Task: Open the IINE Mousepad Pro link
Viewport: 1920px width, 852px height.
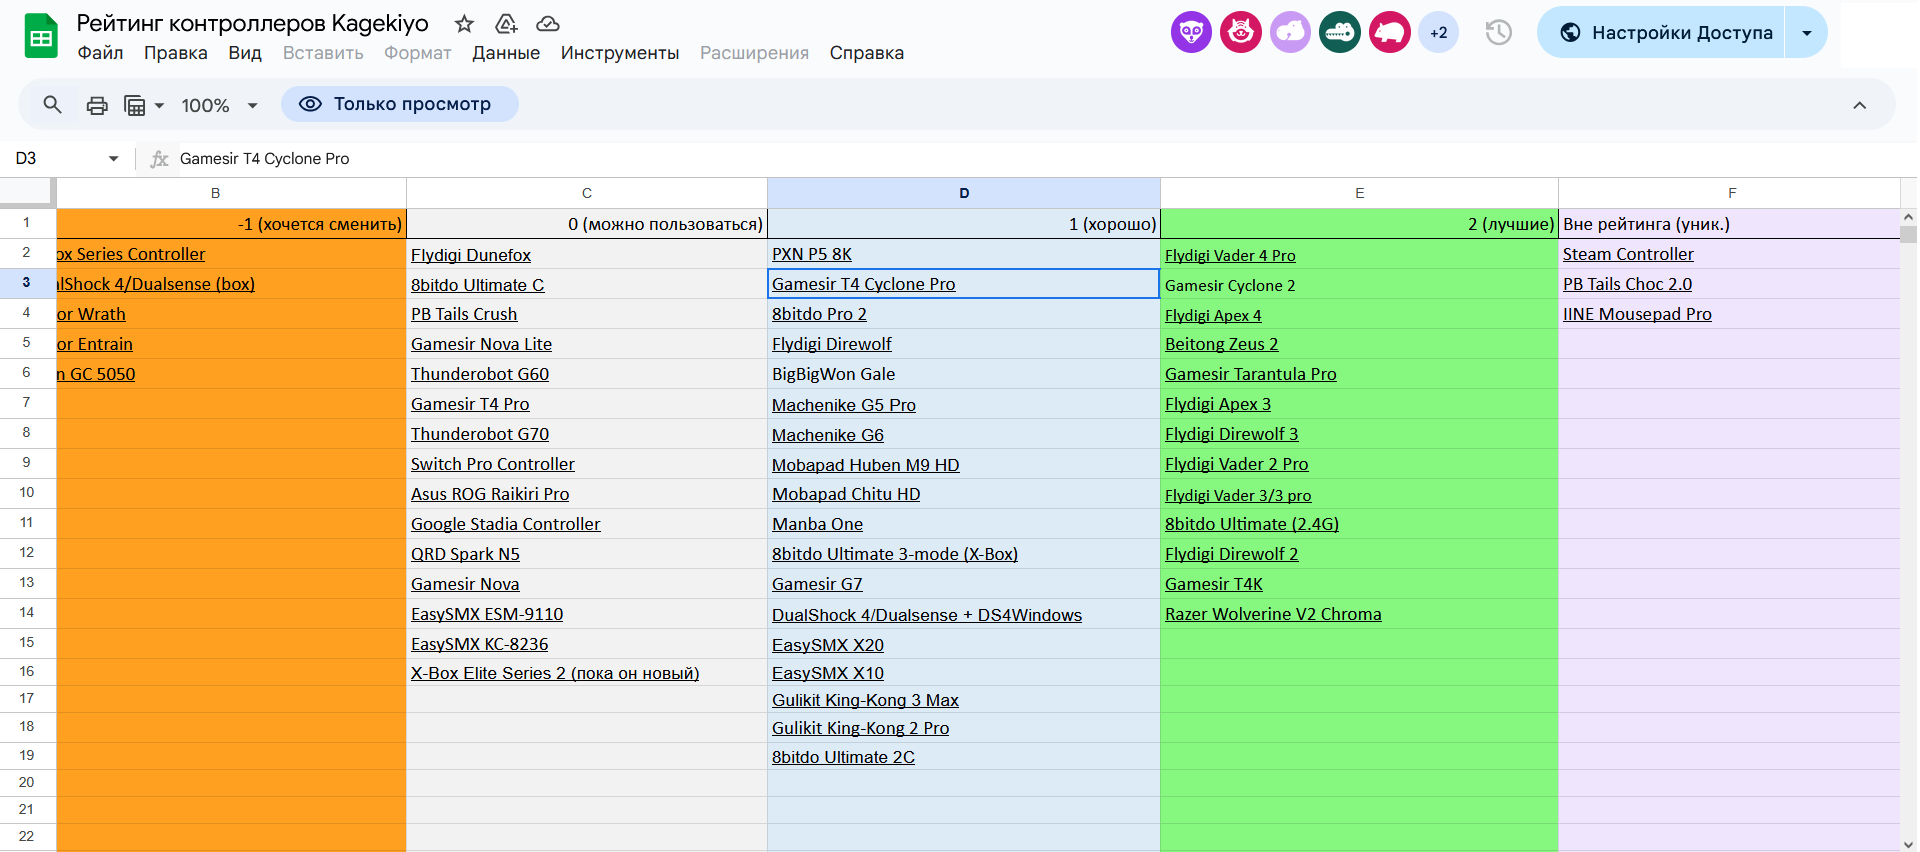Action: [1637, 314]
